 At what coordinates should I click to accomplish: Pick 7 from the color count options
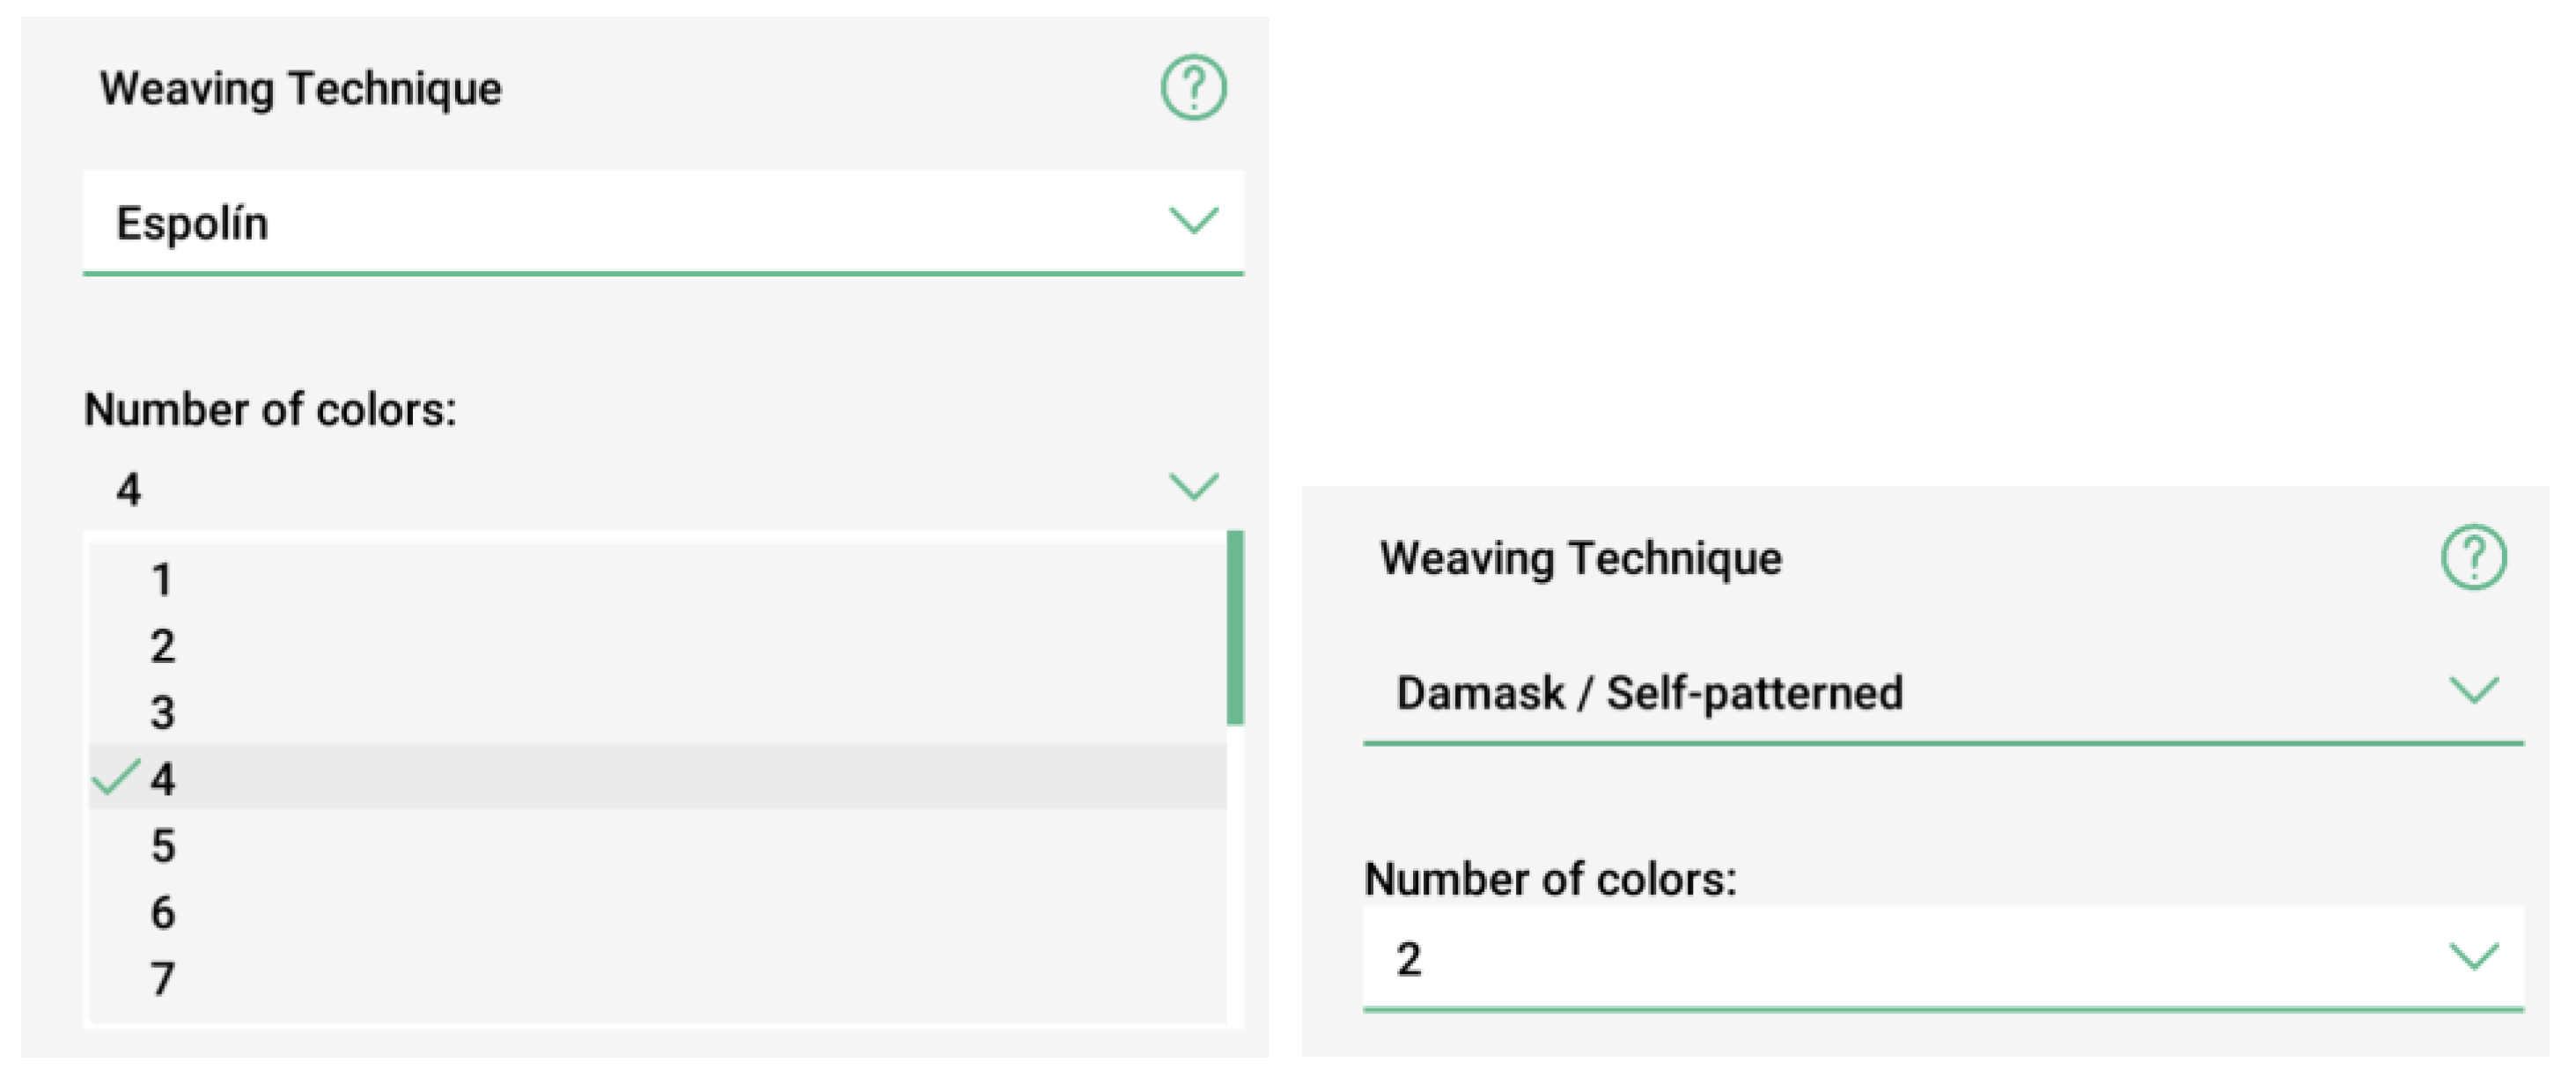click(162, 978)
